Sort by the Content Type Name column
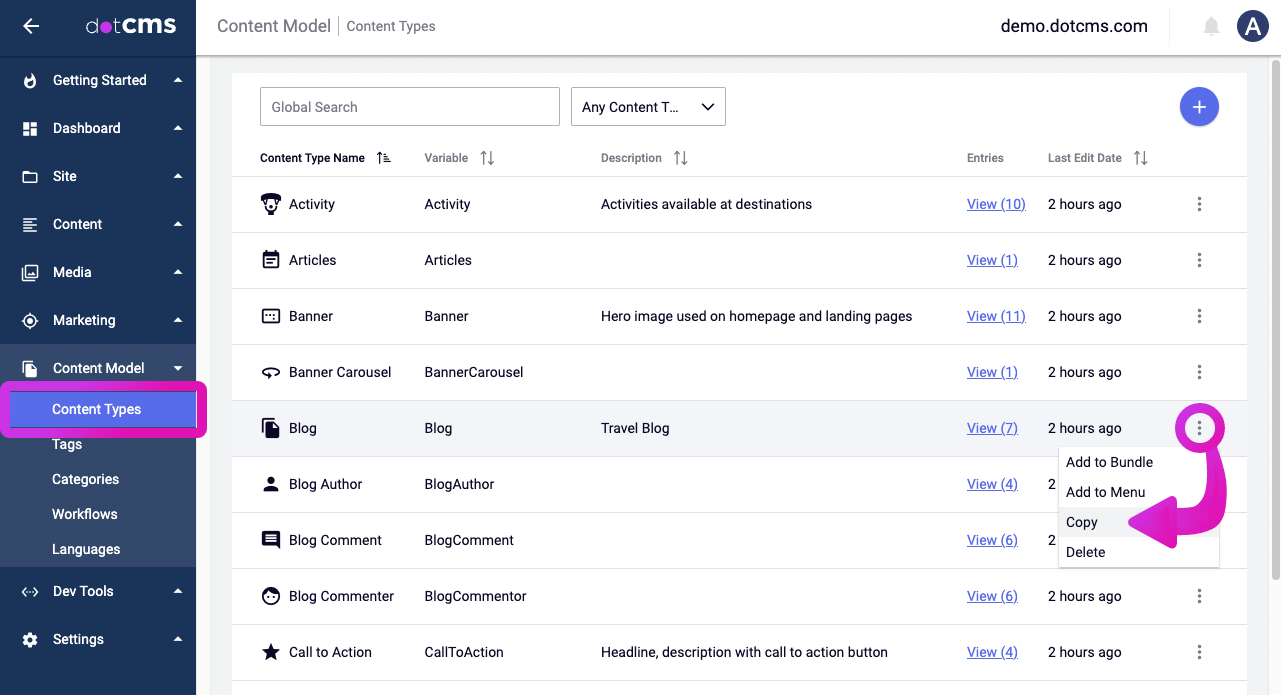The height and width of the screenshot is (695, 1281). (x=384, y=158)
